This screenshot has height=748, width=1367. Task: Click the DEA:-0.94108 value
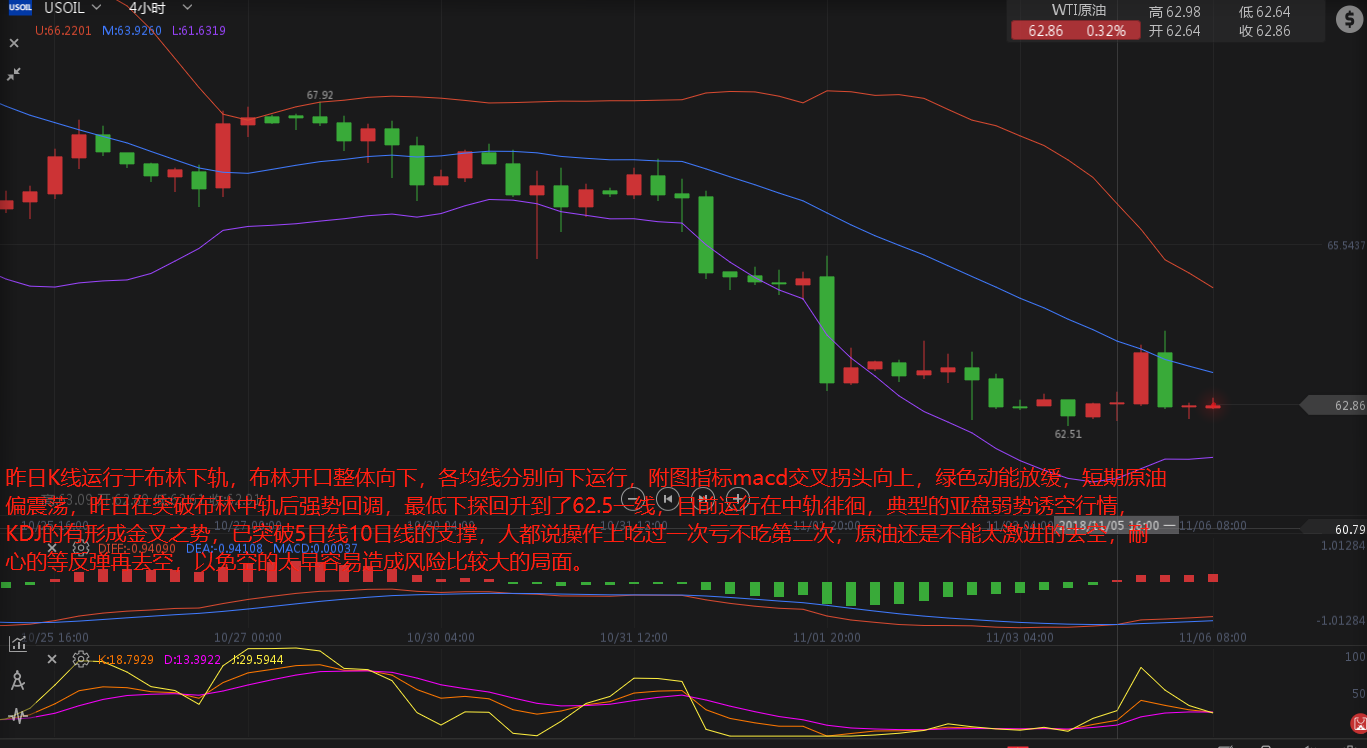tap(225, 547)
